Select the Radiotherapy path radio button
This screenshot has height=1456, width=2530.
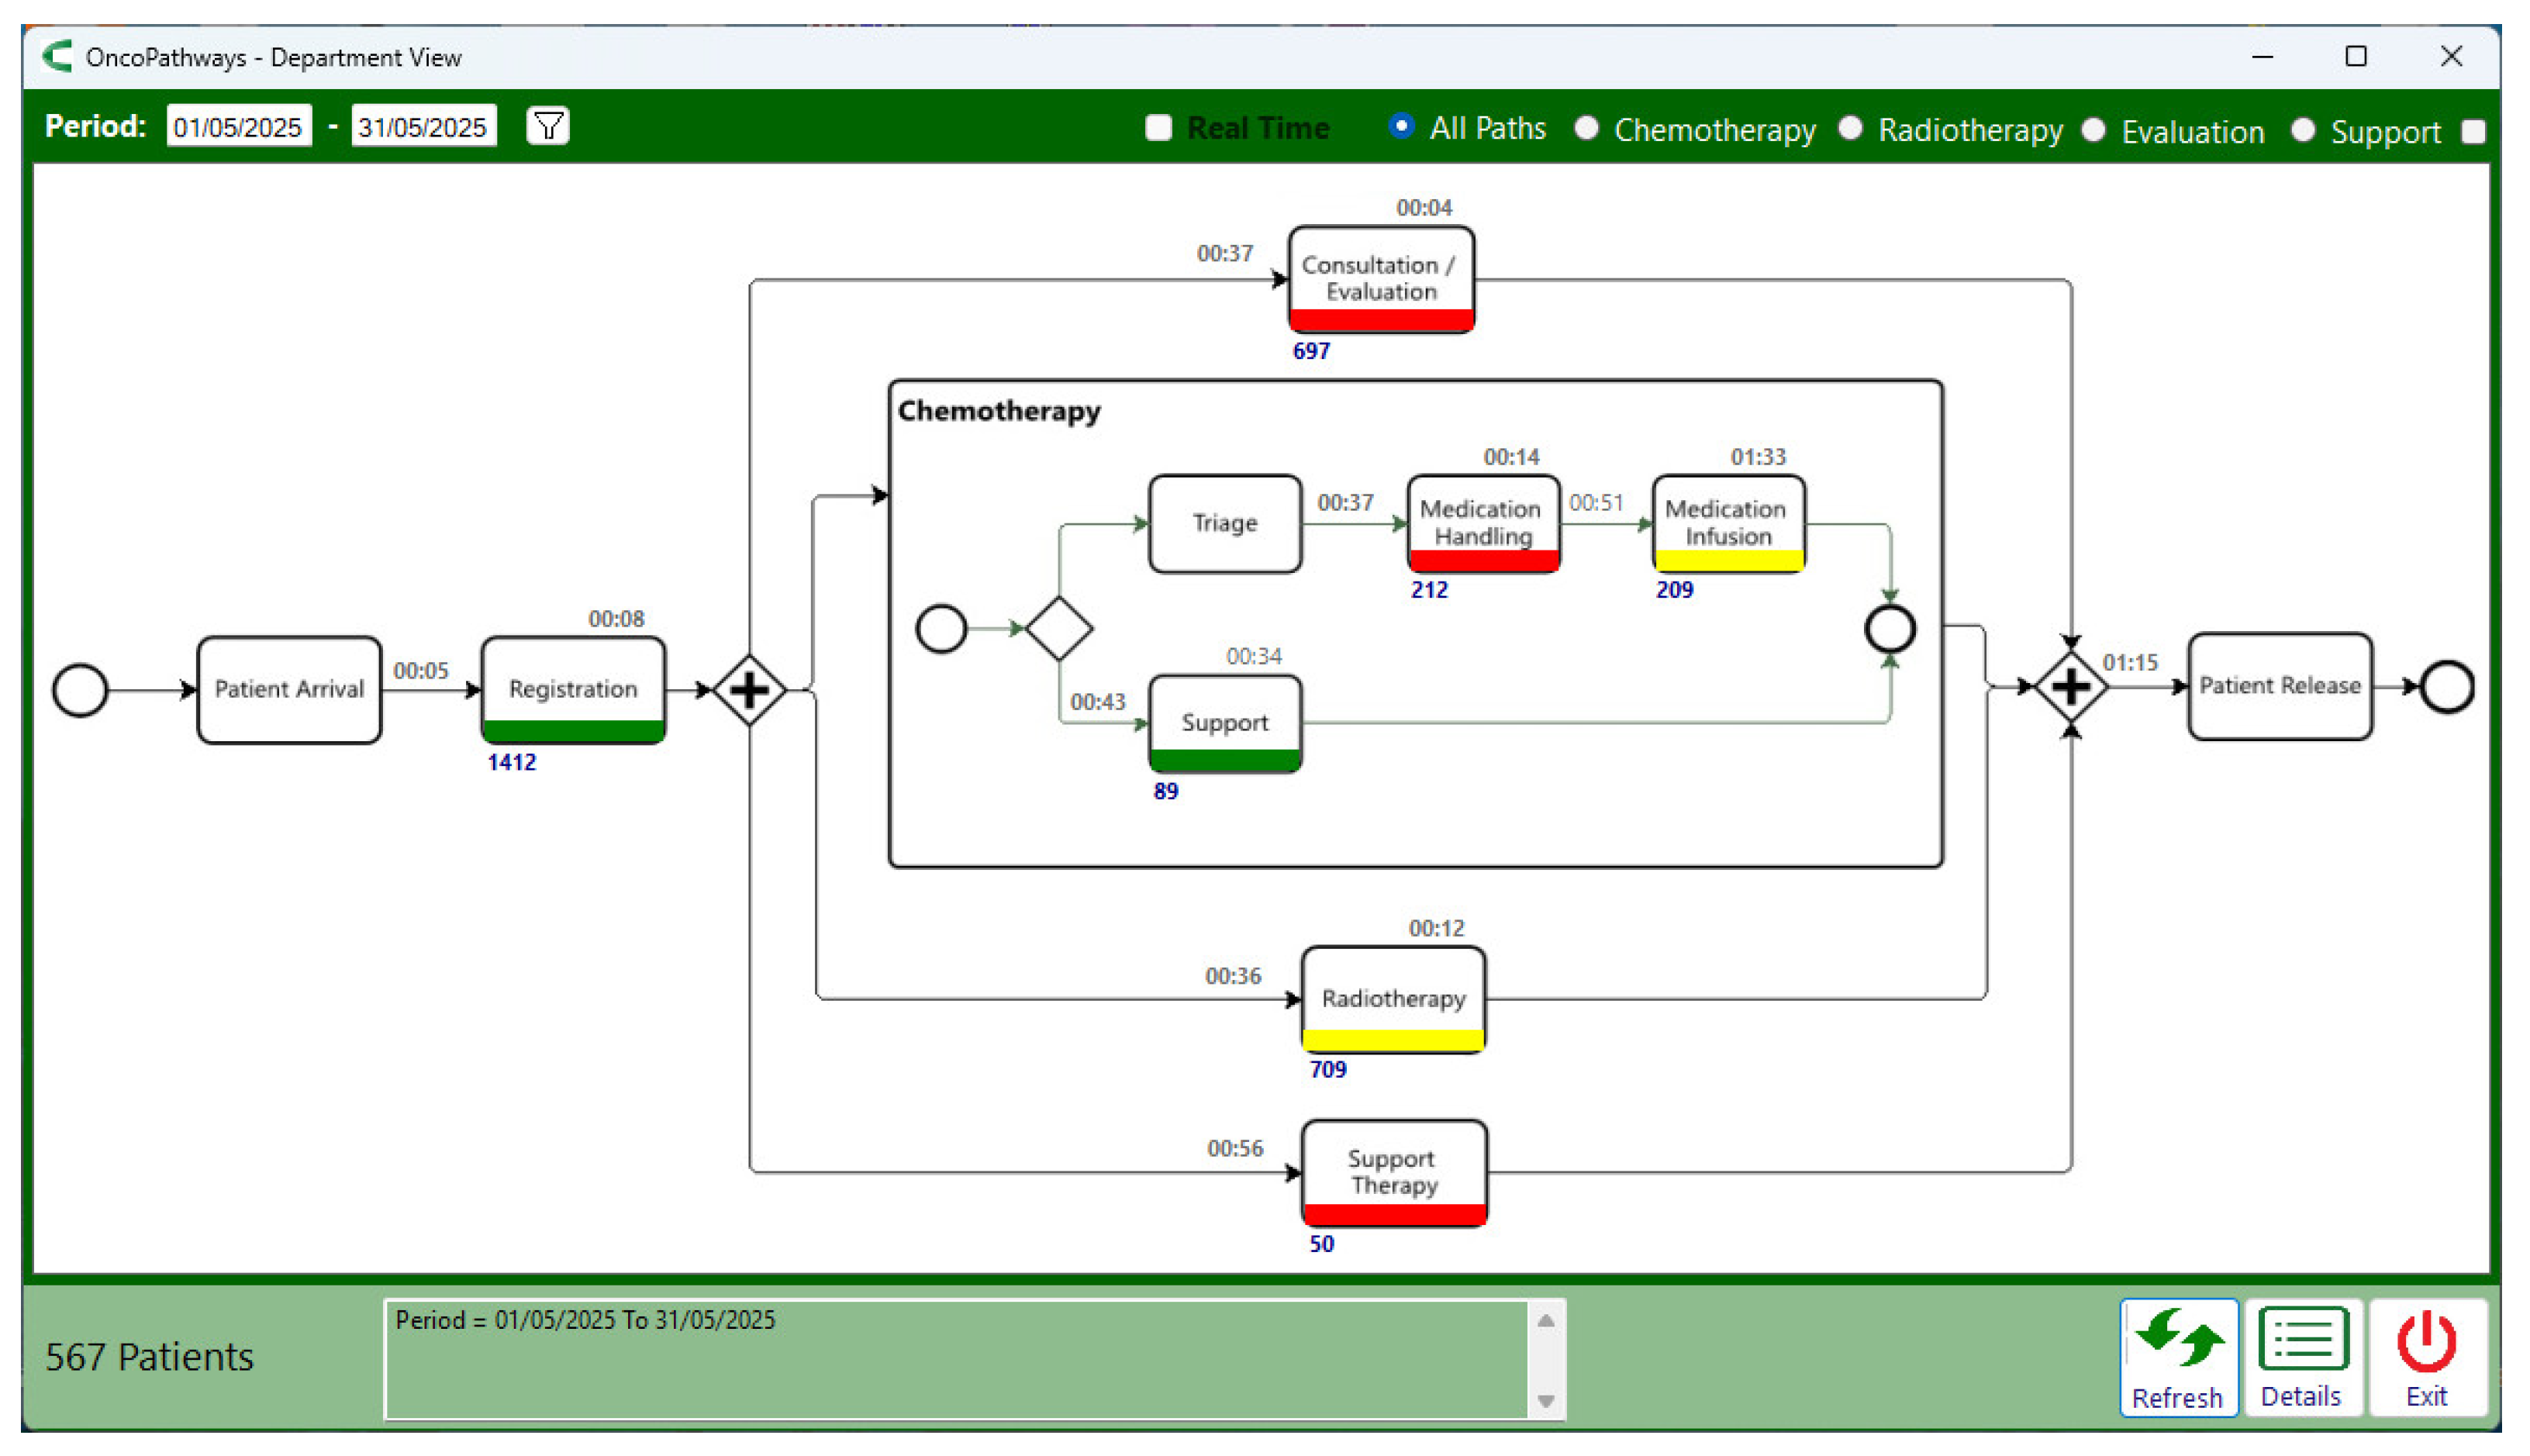[1850, 128]
